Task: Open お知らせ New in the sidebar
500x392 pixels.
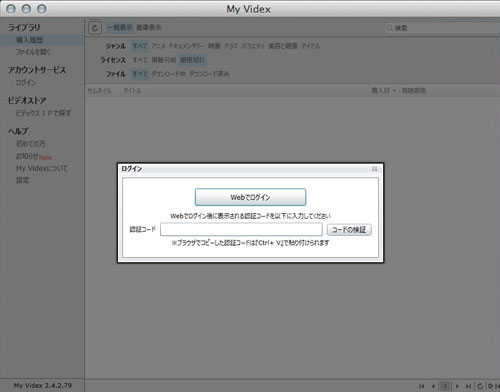Action: coord(34,156)
